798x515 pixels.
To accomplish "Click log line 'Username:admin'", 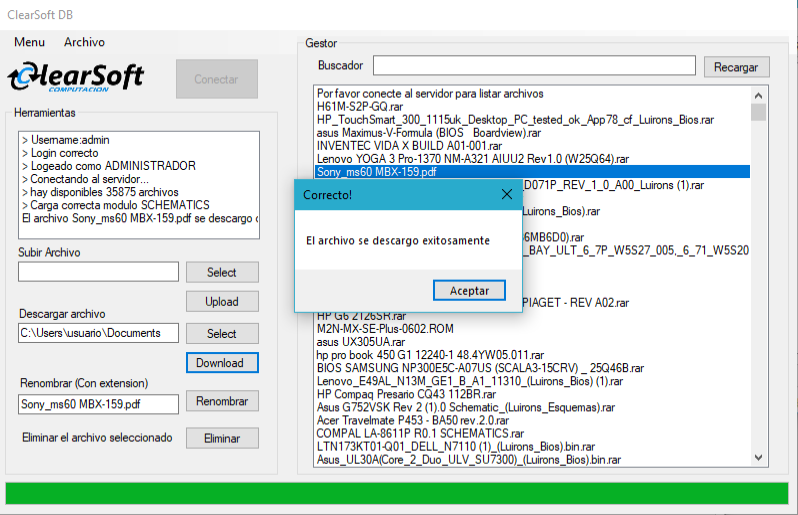I will point(65,140).
